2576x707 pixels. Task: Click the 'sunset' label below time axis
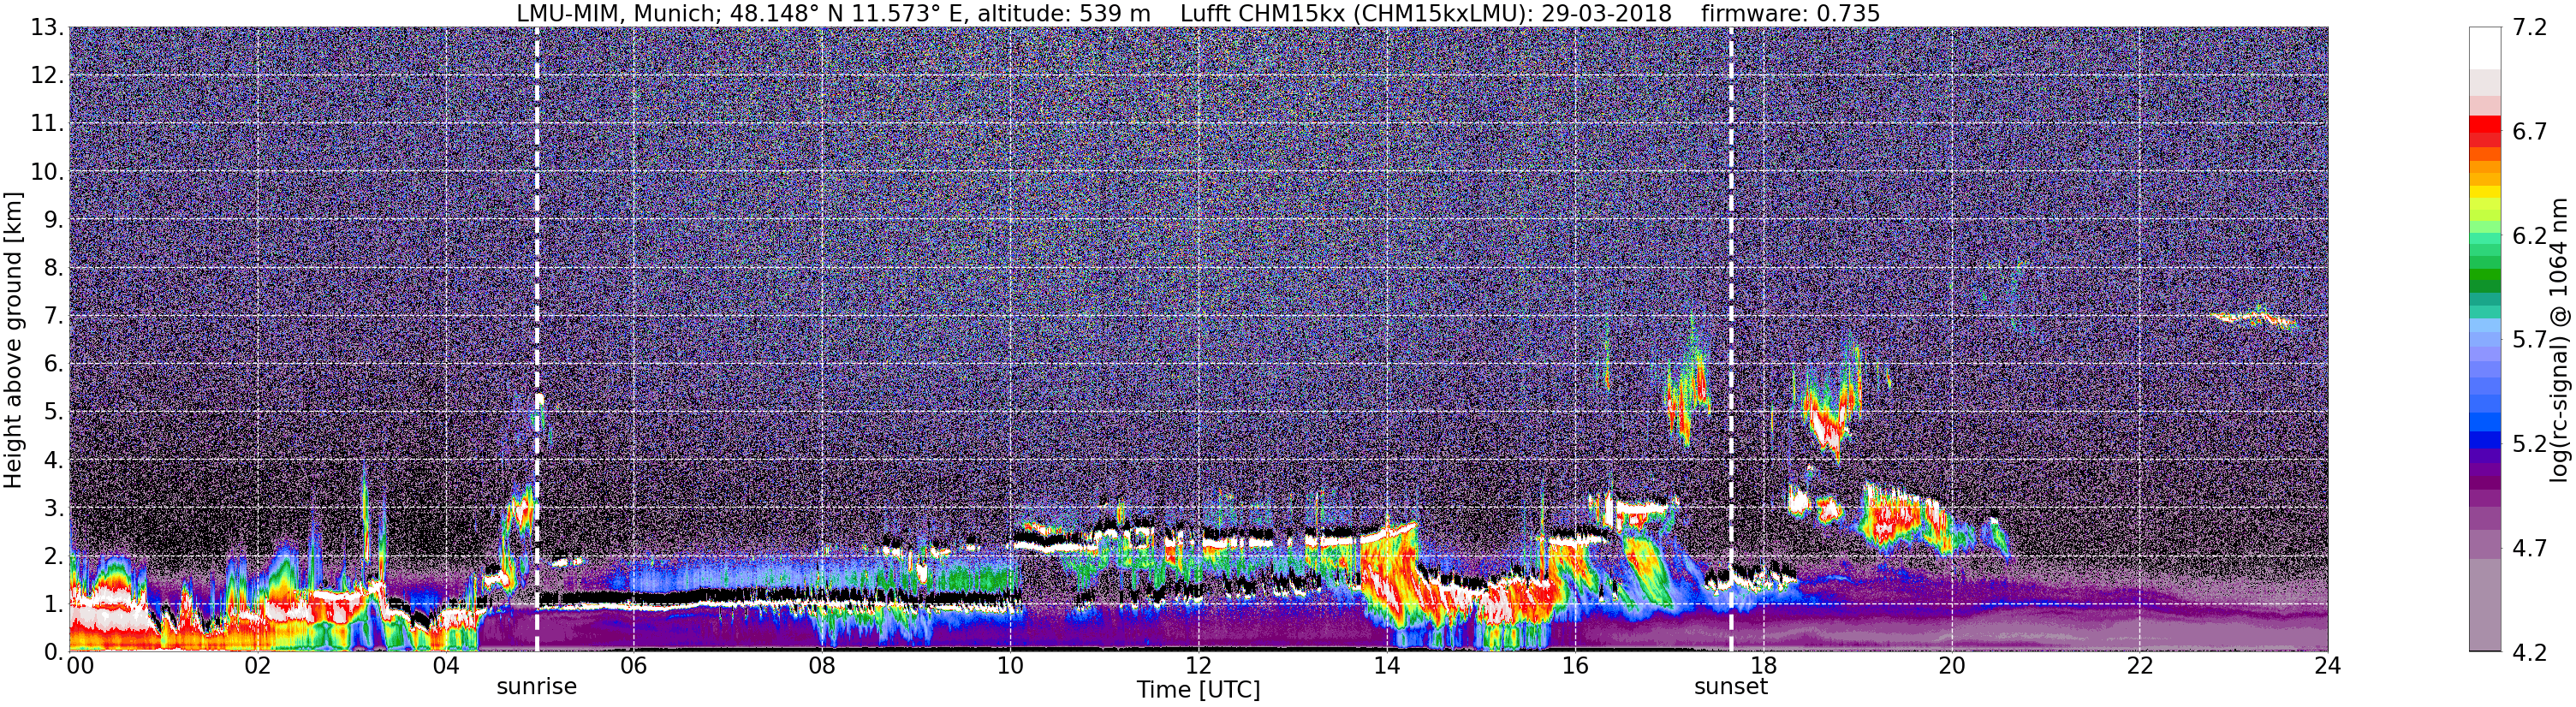(x=1731, y=687)
